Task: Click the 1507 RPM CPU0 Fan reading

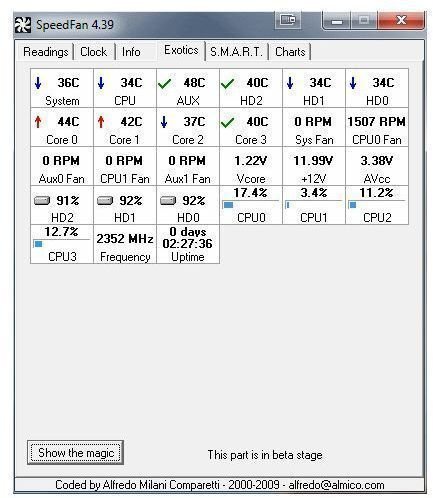Action: [x=377, y=127]
